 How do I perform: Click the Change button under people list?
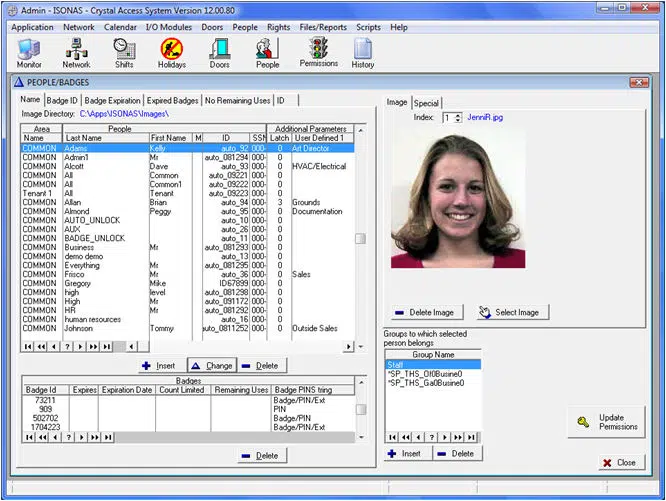pos(210,366)
